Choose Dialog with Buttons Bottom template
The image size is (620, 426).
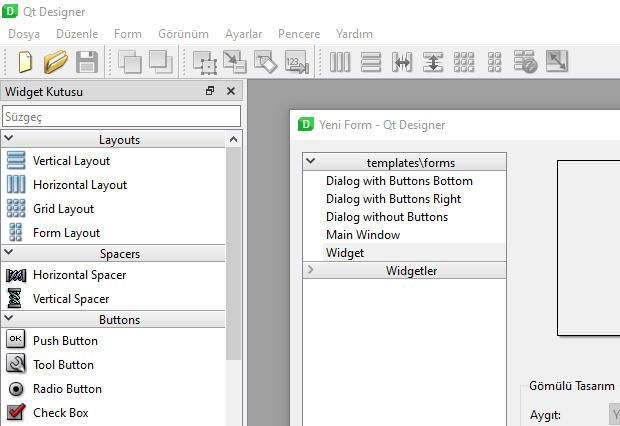coord(399,181)
